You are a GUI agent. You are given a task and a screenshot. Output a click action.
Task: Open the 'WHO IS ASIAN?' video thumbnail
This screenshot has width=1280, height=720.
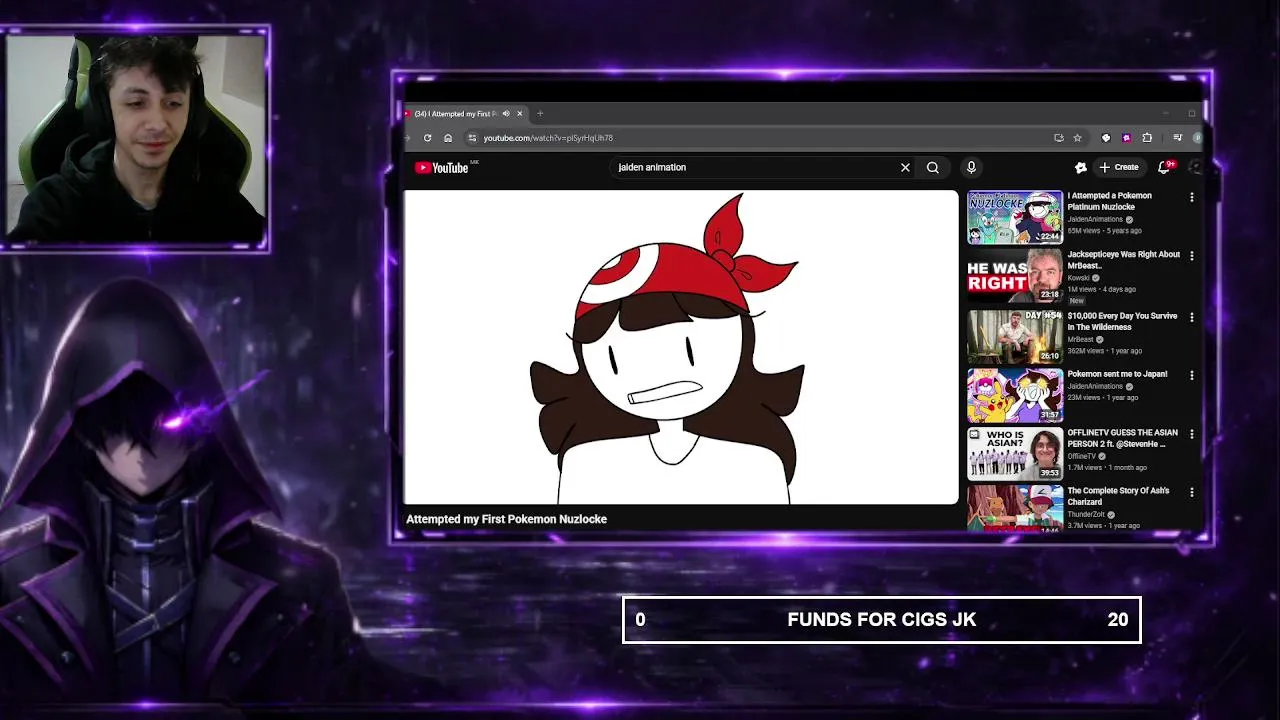point(1014,454)
